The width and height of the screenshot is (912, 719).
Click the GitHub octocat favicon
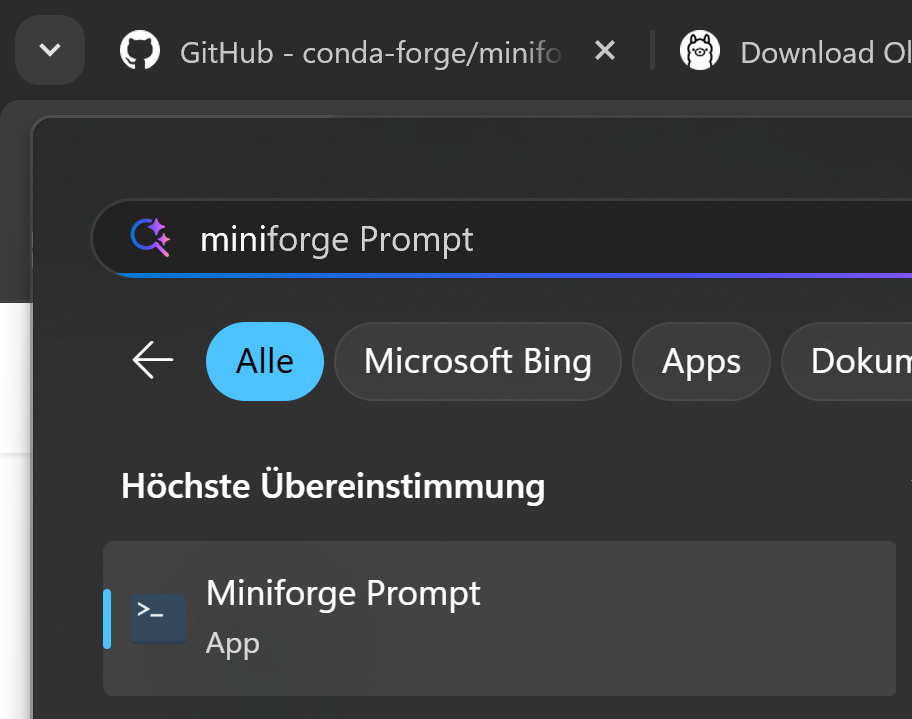(x=140, y=50)
